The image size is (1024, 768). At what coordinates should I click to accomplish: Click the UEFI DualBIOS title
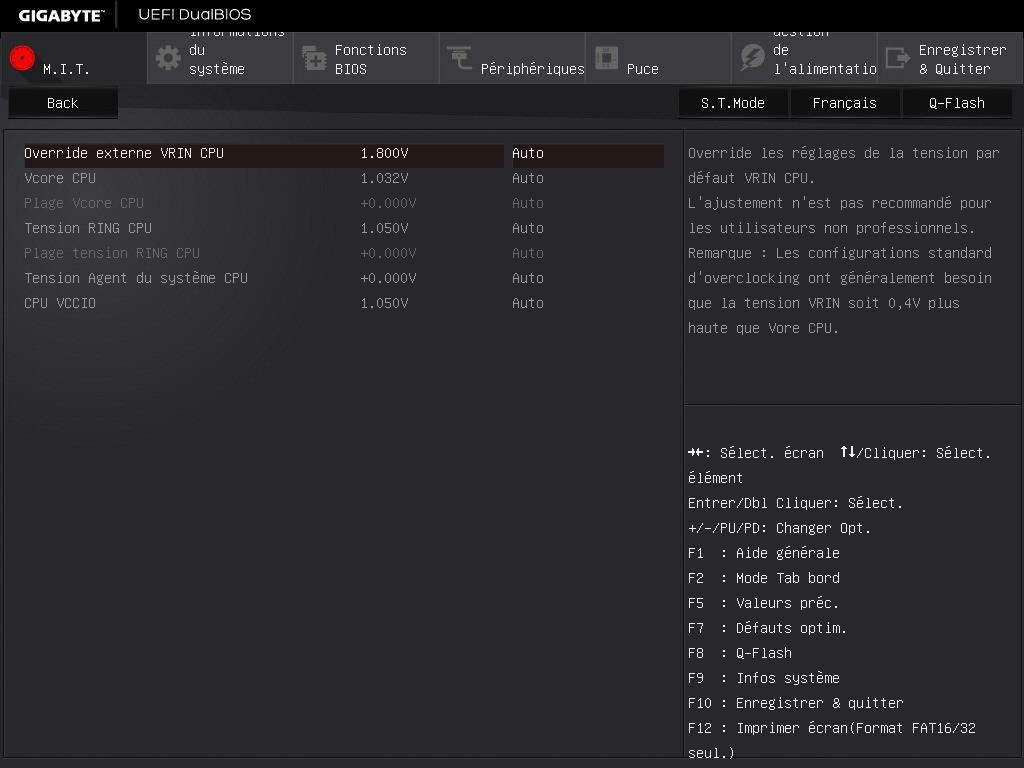click(195, 14)
